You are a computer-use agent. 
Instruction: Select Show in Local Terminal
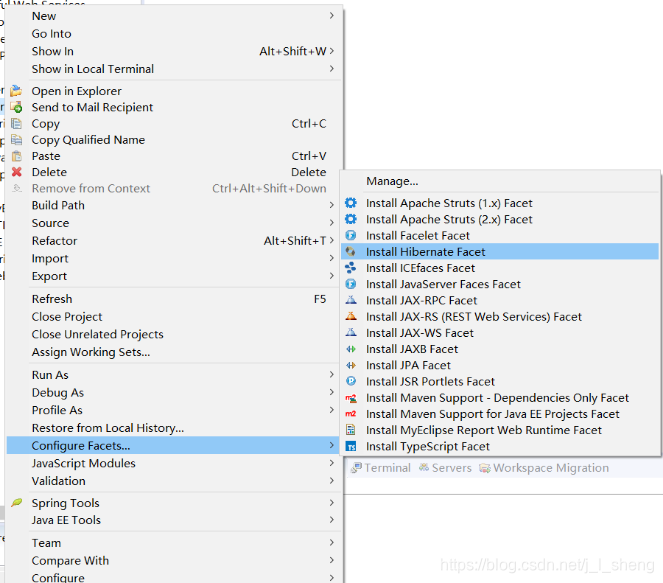point(173,69)
